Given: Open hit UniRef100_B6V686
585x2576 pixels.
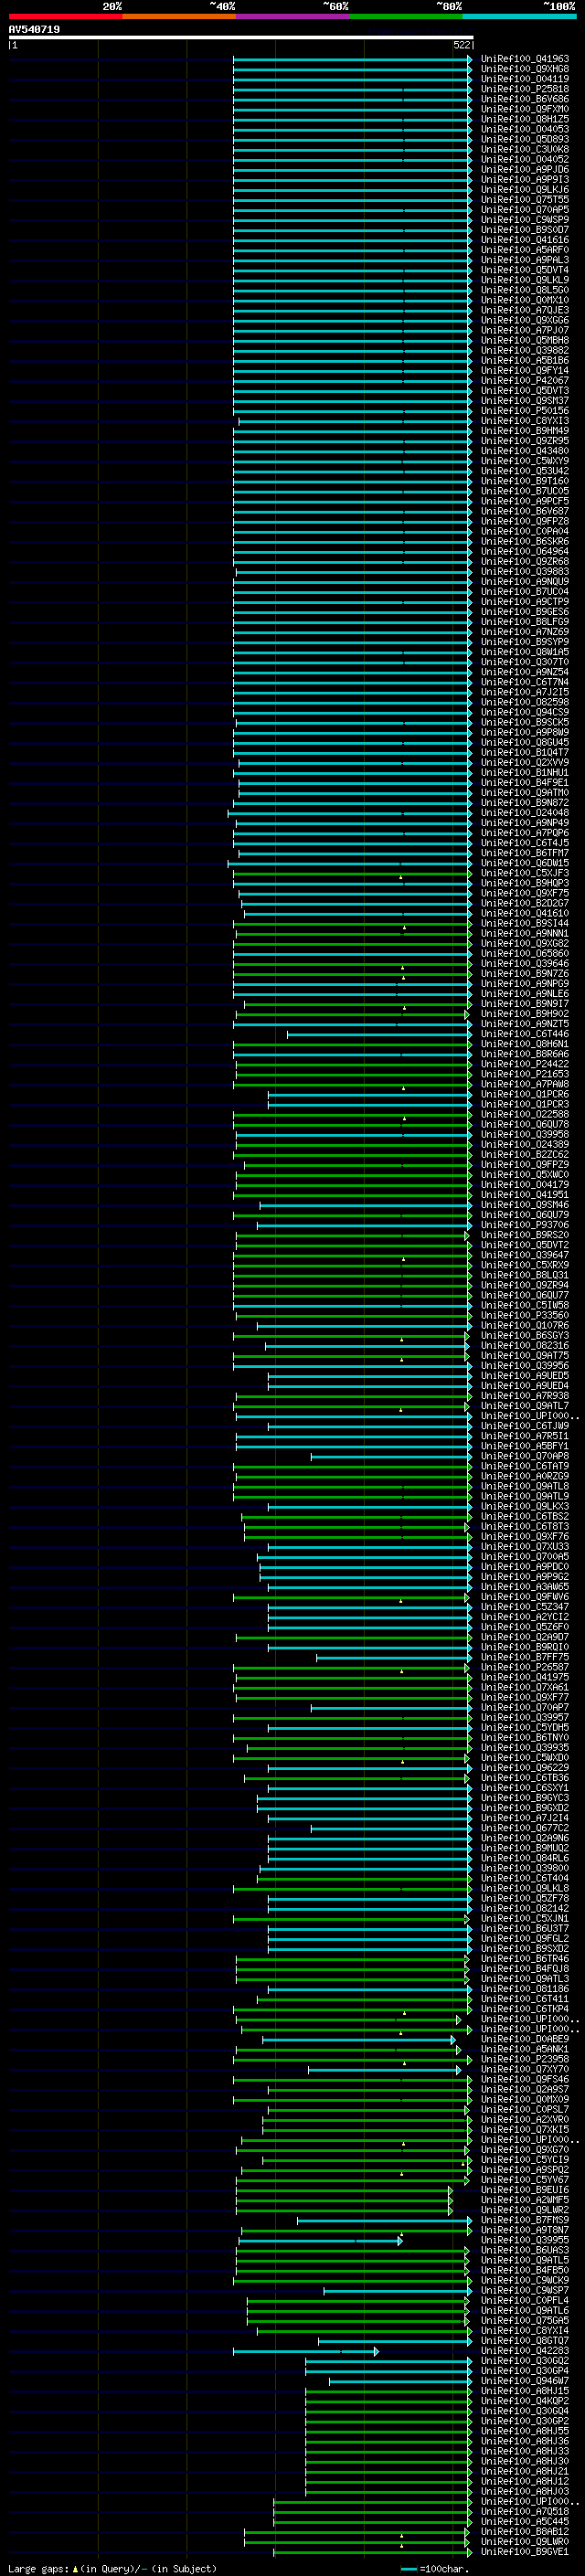Looking at the screenshot, I should click(525, 99).
